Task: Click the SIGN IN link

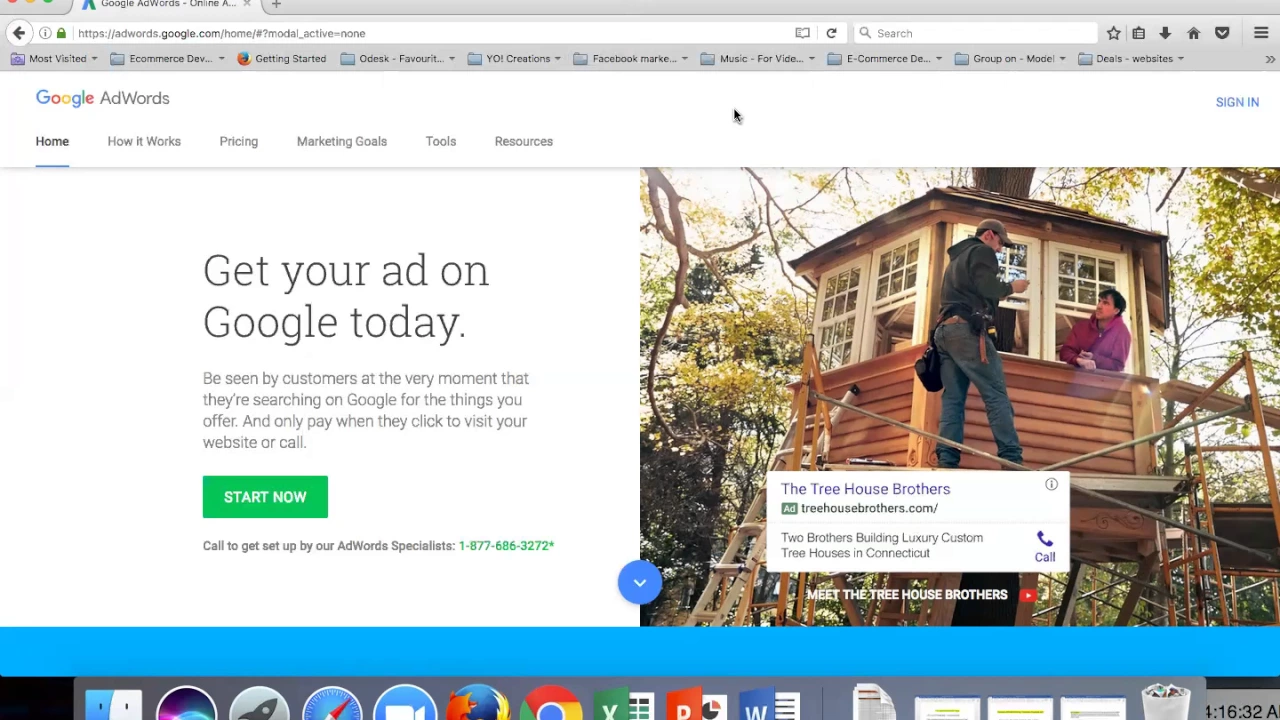Action: point(1237,102)
